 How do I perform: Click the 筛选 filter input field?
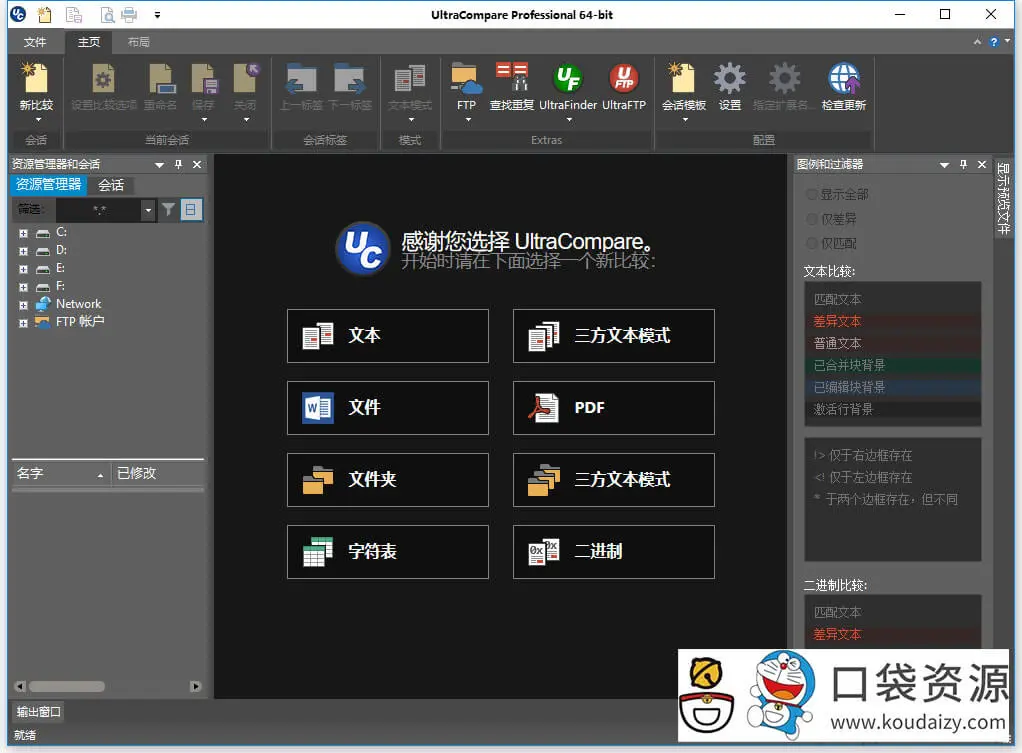(98, 210)
